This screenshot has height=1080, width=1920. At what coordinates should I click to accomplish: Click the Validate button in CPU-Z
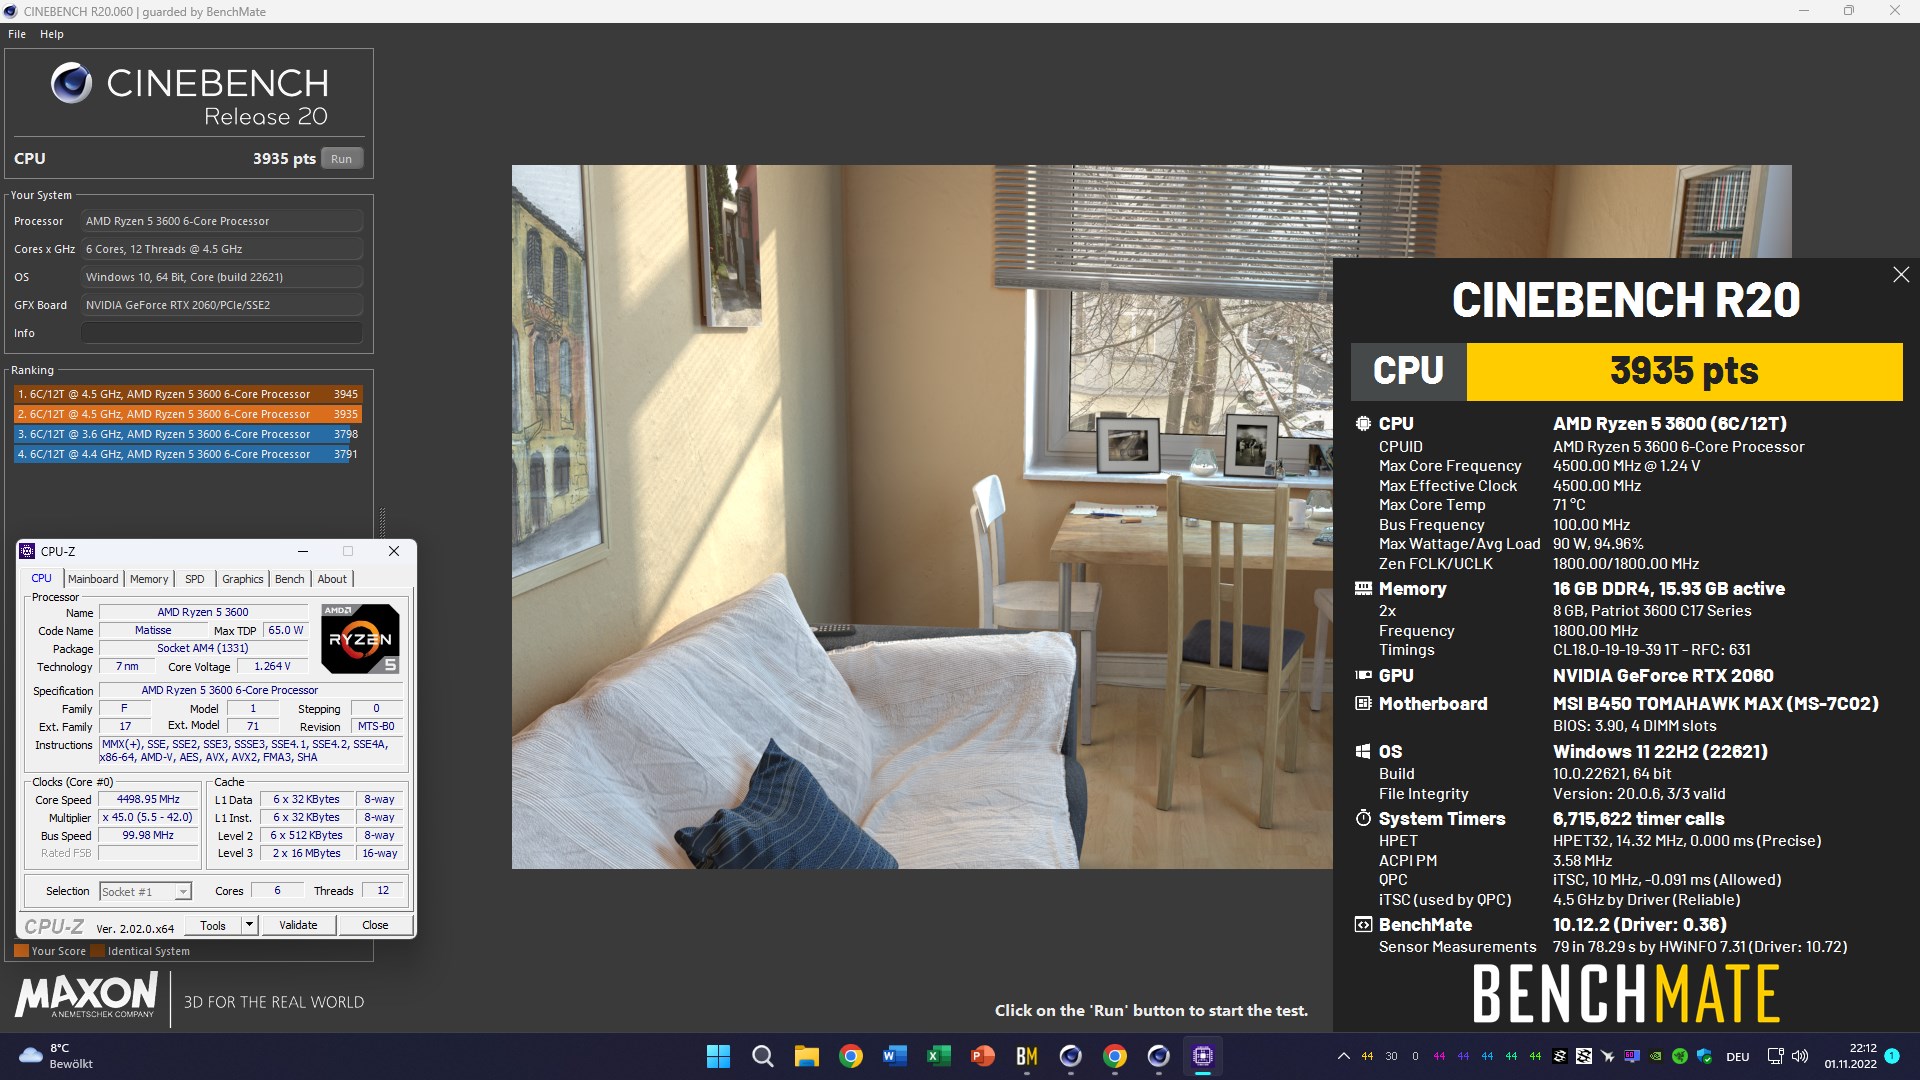point(298,925)
